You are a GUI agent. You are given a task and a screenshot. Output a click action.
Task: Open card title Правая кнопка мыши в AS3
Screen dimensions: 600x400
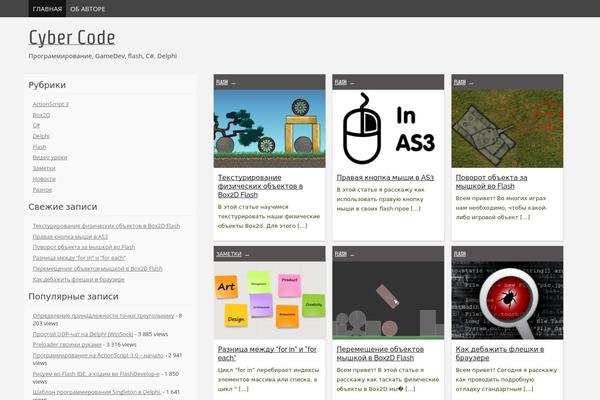click(385, 178)
